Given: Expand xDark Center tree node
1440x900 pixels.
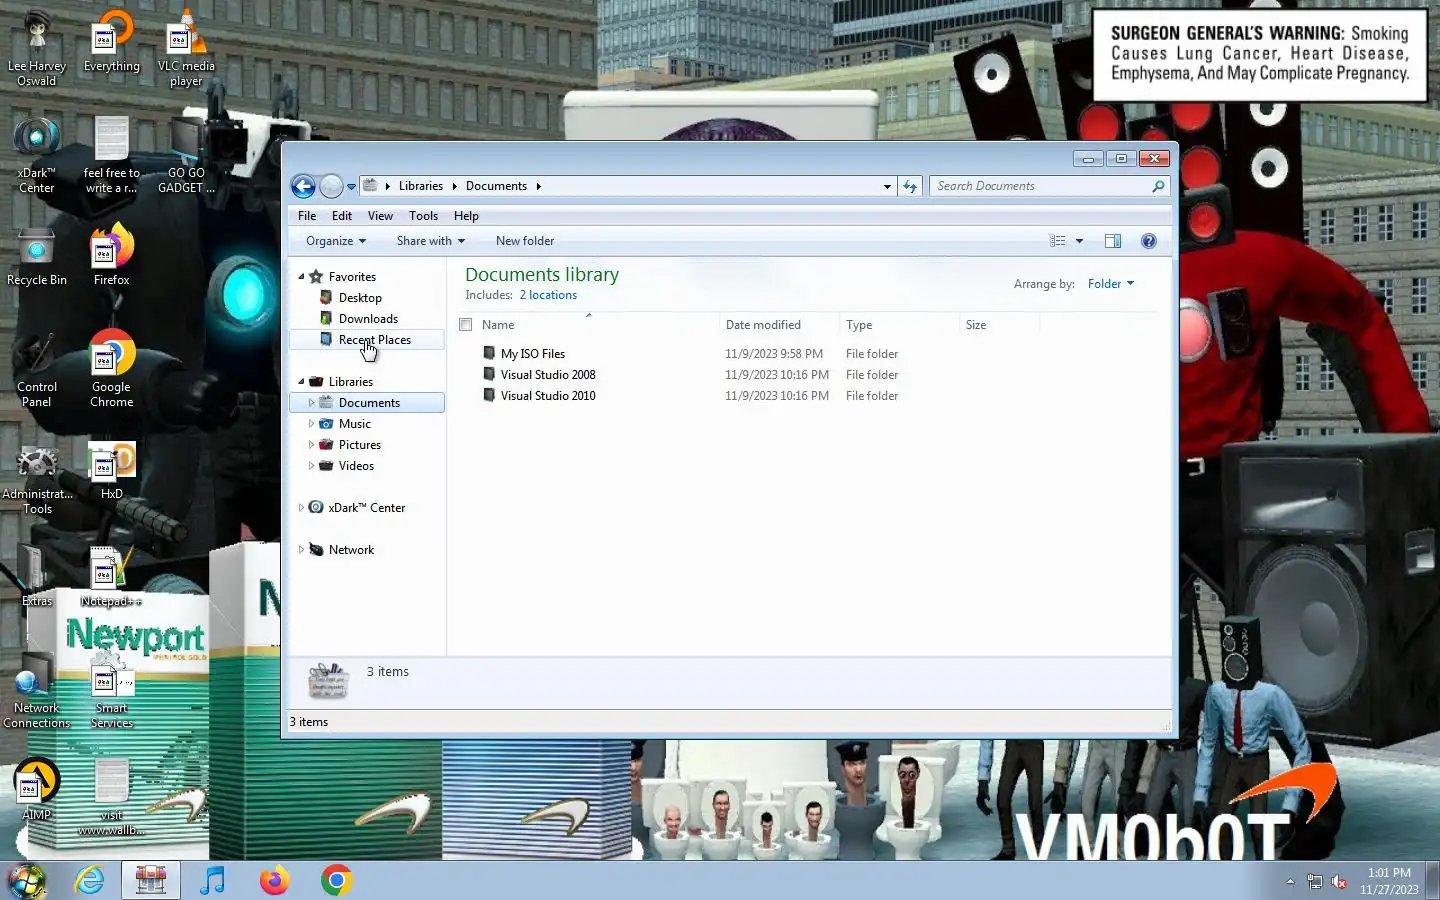Looking at the screenshot, I should [301, 508].
